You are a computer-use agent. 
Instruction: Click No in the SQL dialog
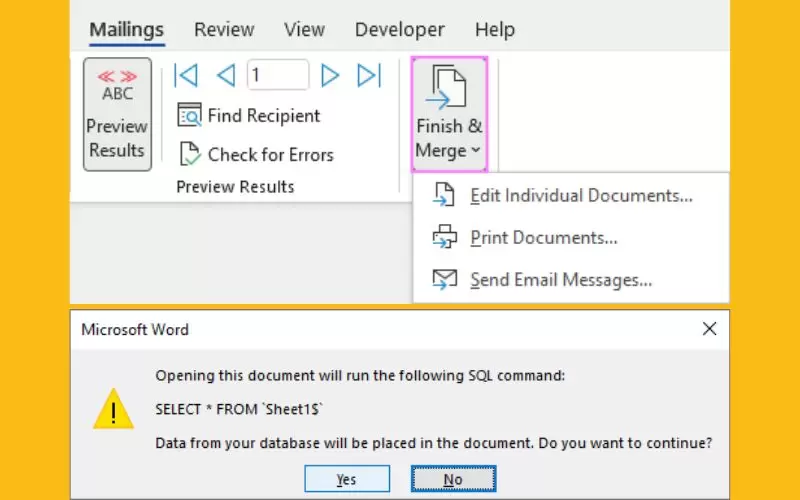453,479
